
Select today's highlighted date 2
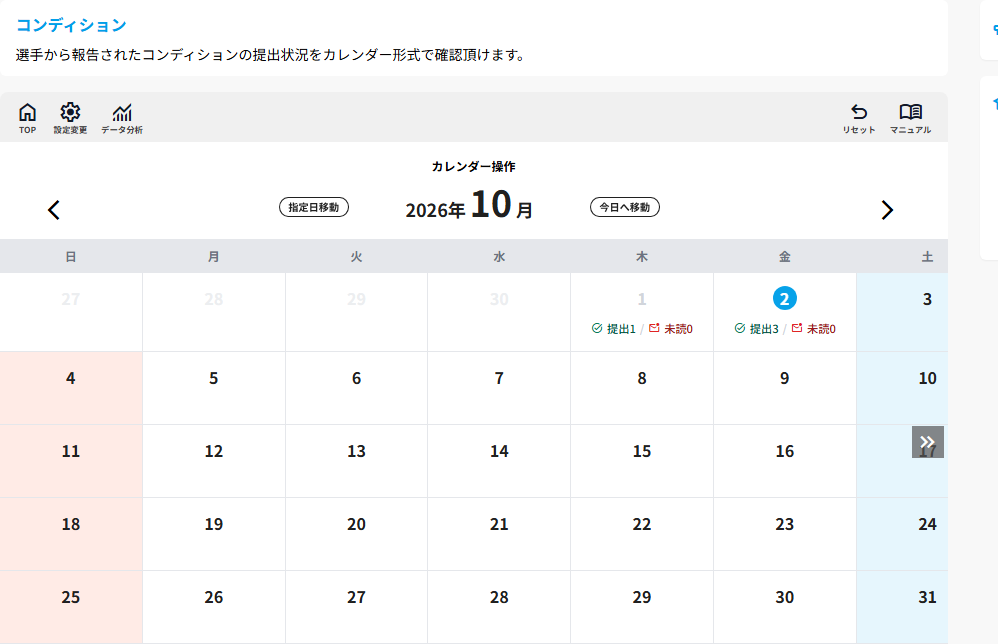pos(785,298)
